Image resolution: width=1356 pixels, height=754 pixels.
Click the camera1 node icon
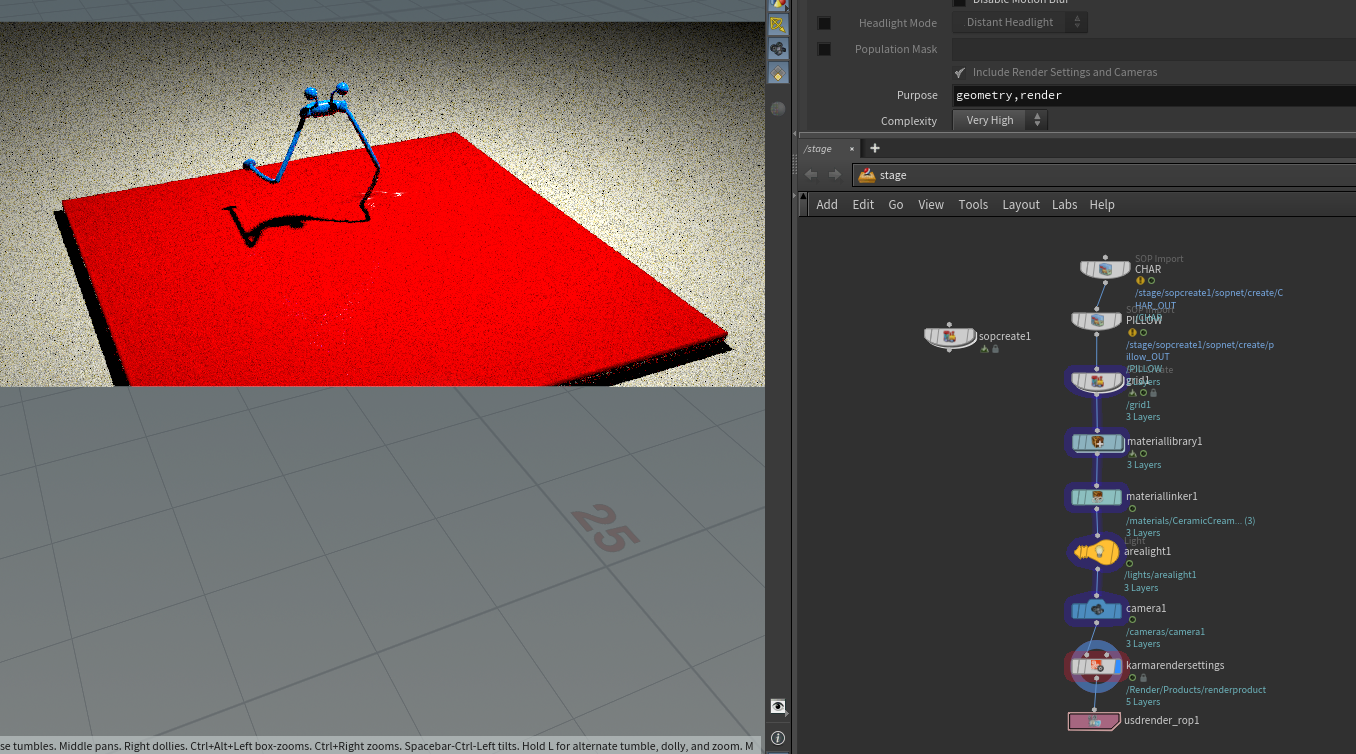coord(1097,608)
